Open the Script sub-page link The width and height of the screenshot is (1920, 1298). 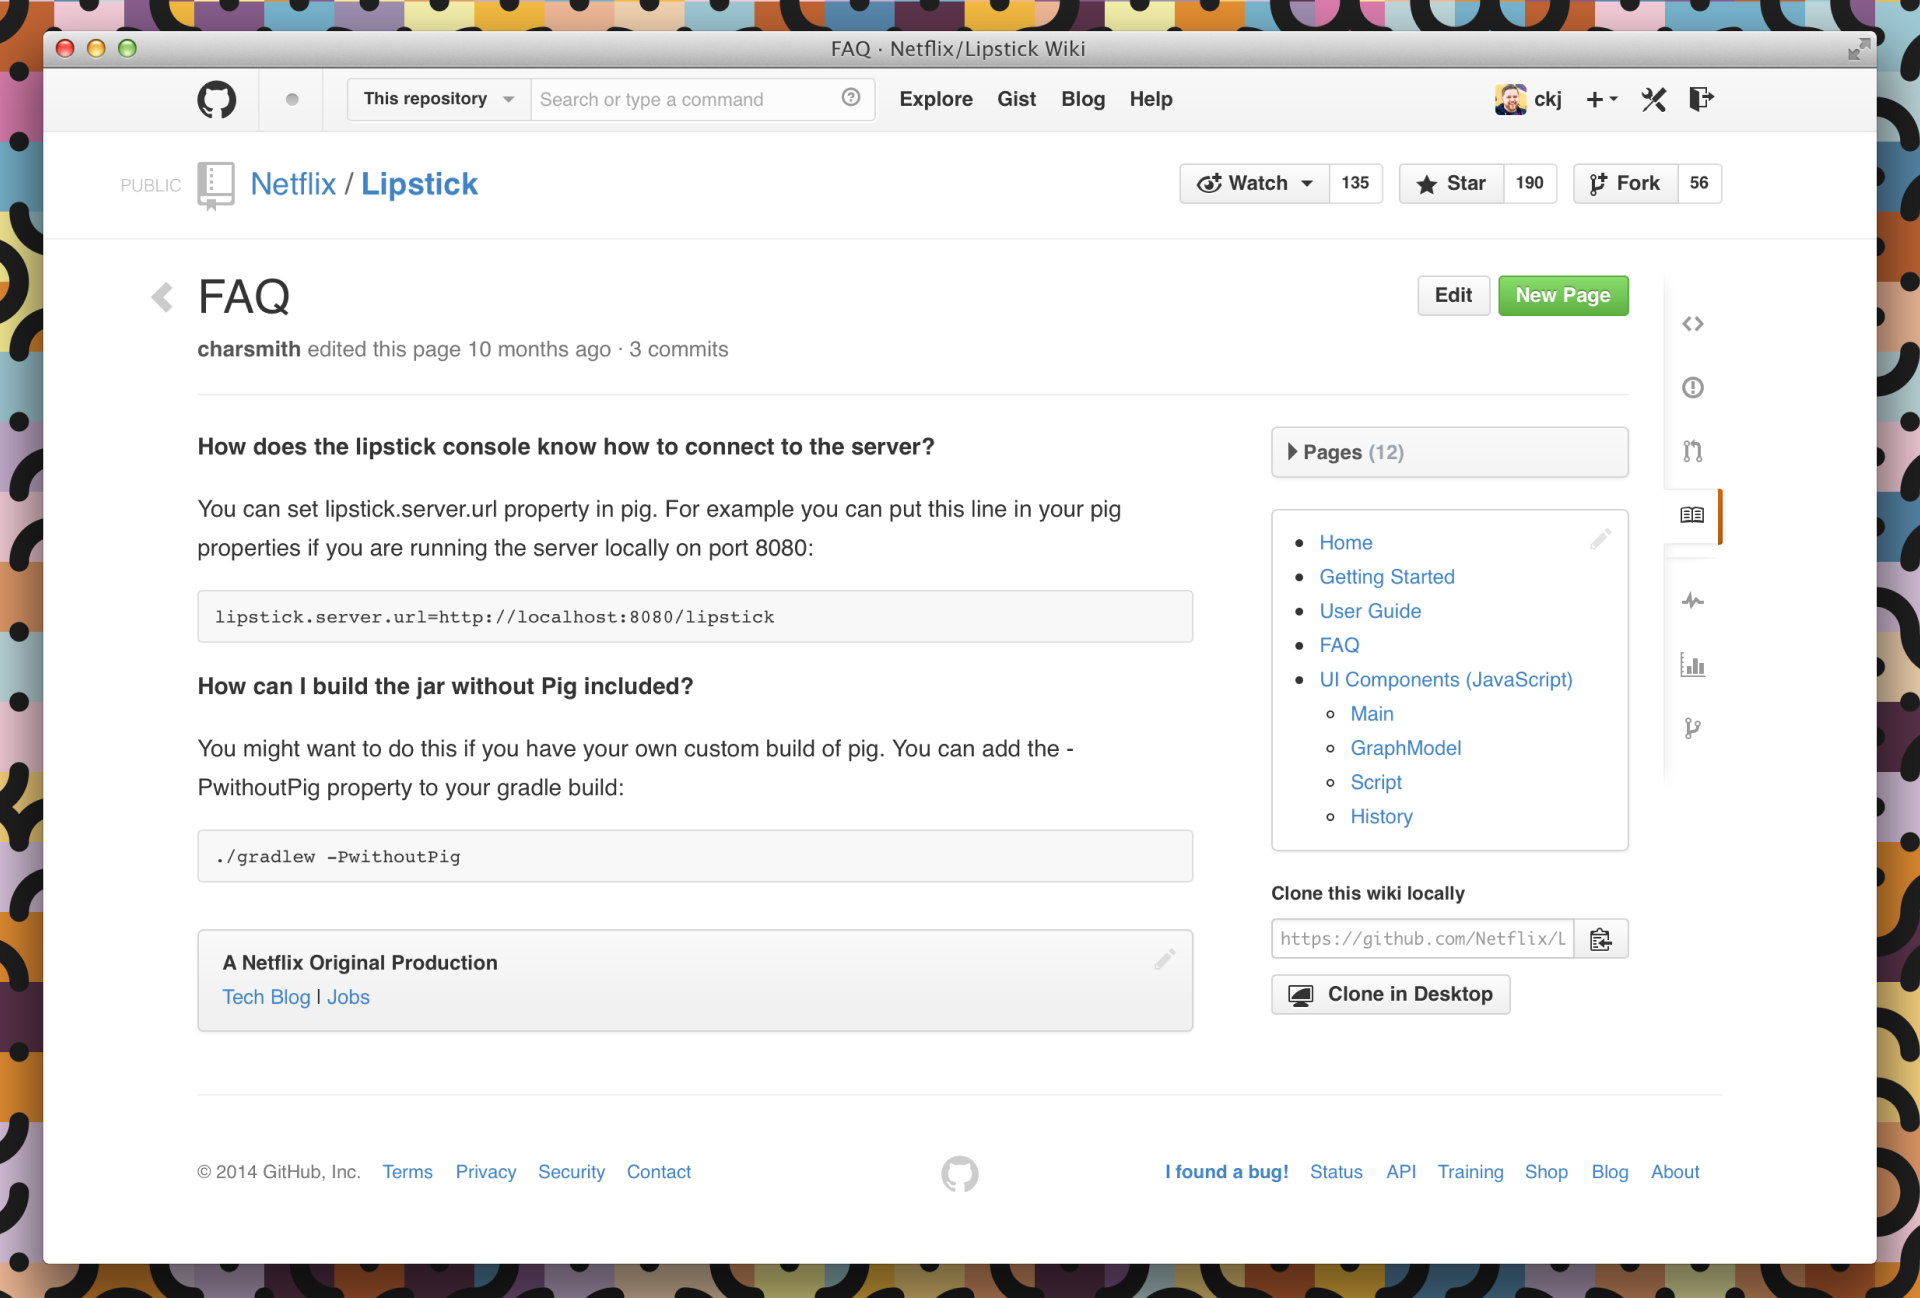tap(1376, 782)
